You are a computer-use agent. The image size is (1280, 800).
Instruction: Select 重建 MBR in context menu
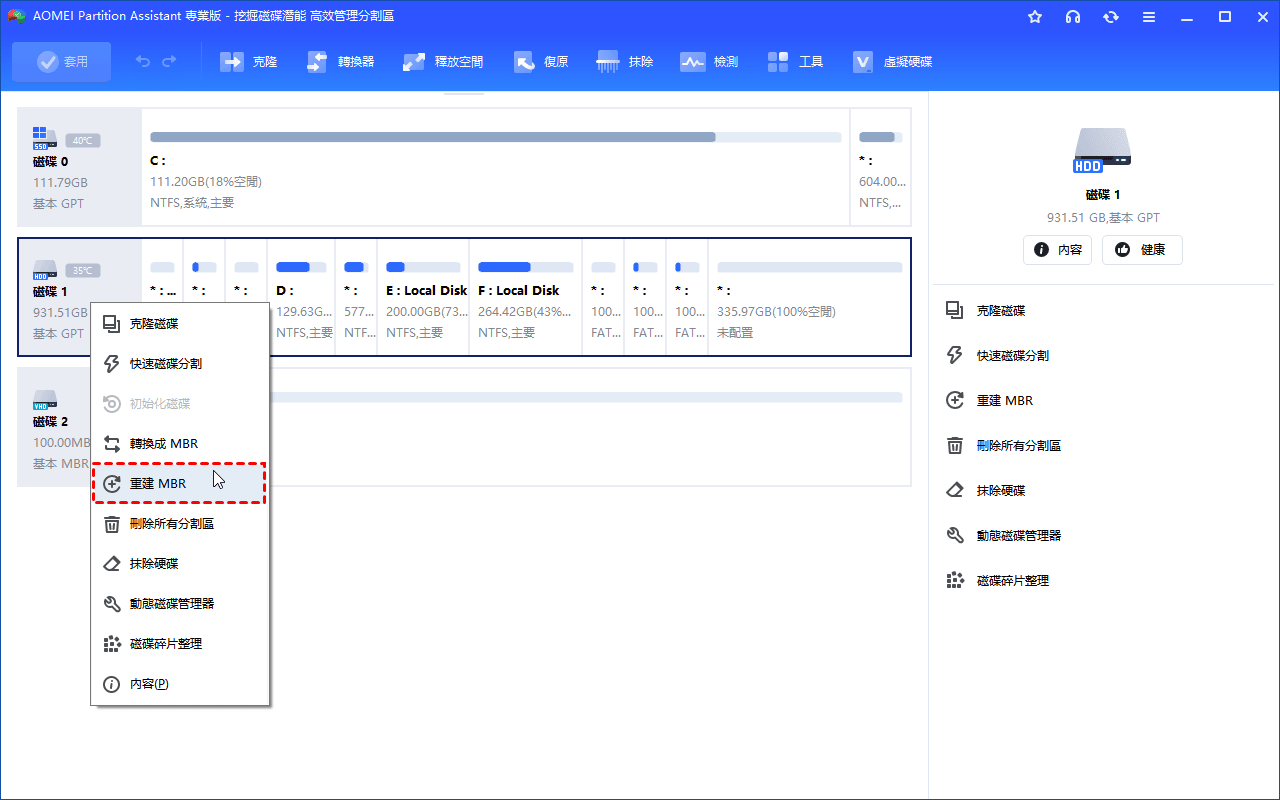click(x=158, y=484)
